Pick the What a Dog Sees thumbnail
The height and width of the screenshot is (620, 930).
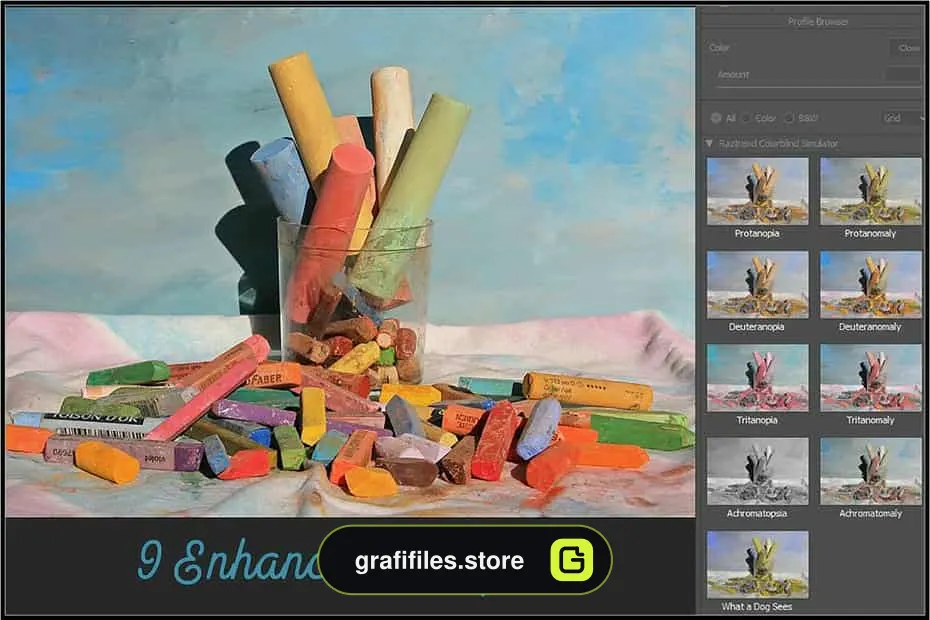(757, 564)
